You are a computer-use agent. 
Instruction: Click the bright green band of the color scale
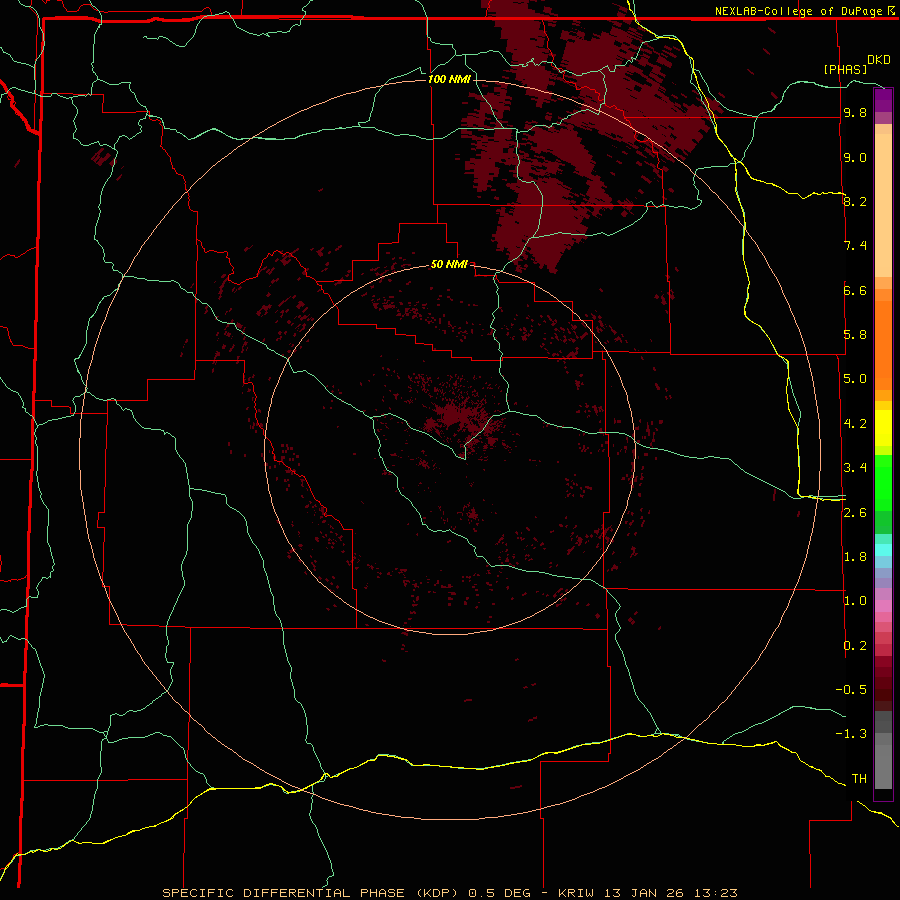(883, 483)
